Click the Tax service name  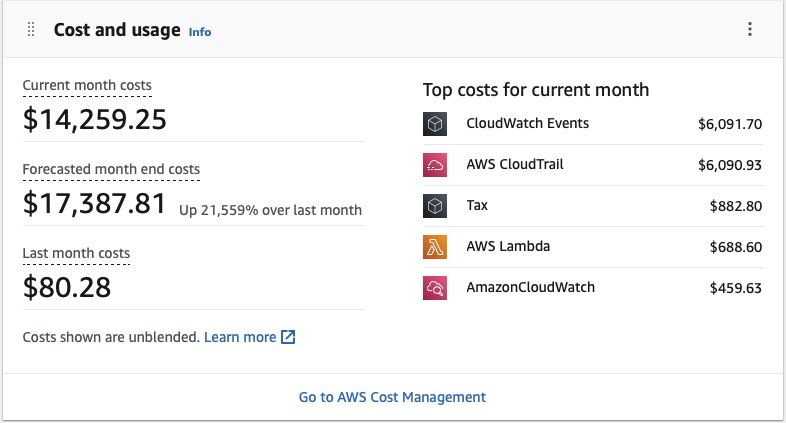477,205
